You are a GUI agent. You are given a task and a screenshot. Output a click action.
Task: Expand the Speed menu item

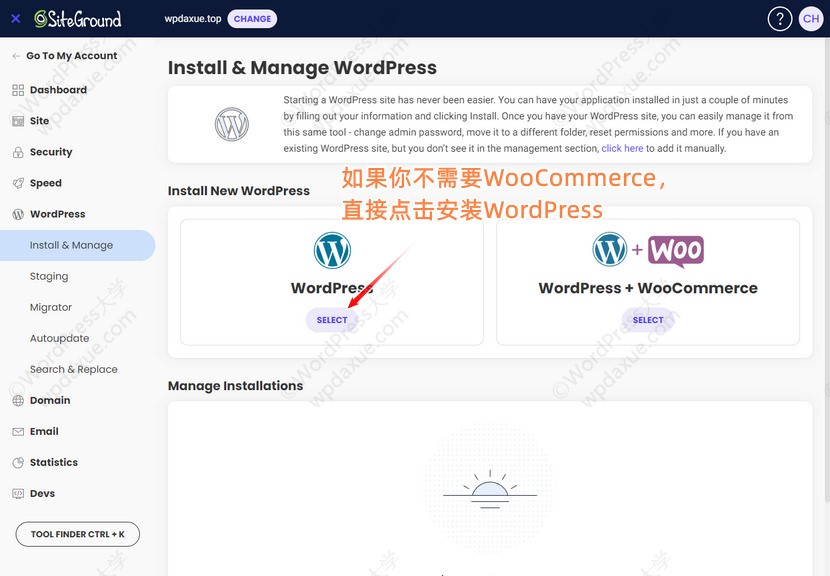coord(46,183)
